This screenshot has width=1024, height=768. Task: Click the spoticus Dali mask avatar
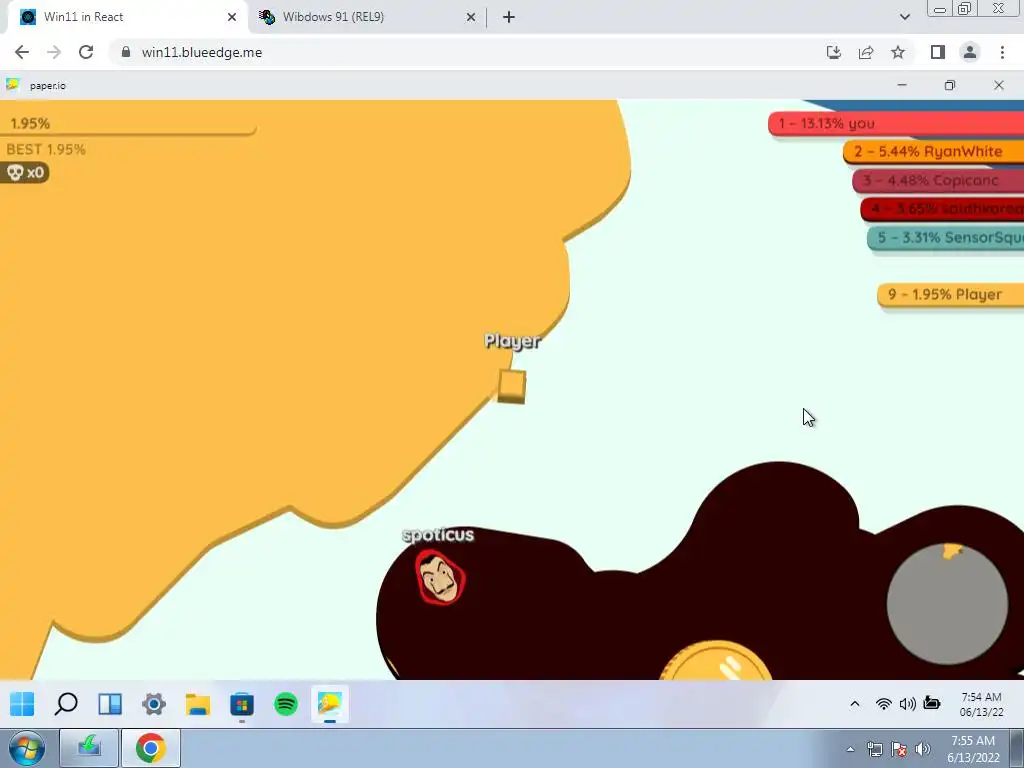tap(440, 577)
